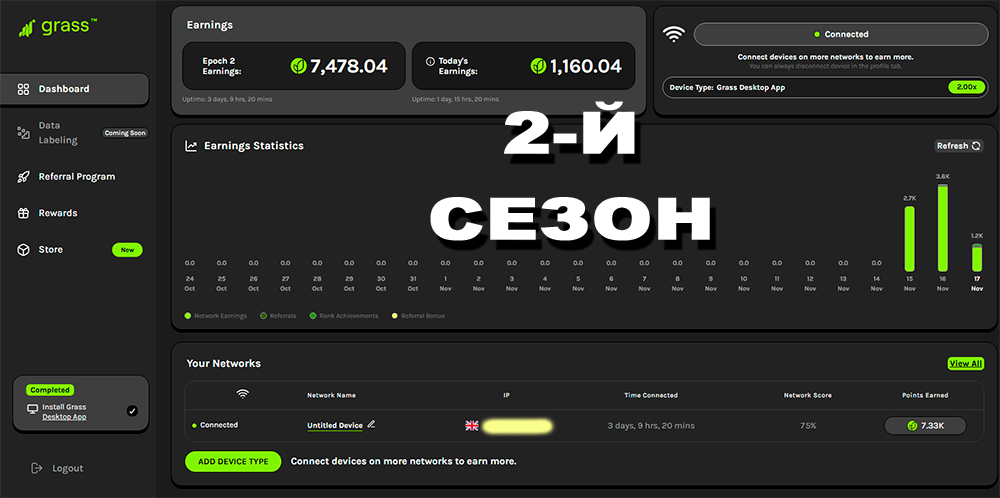This screenshot has height=498, width=1000.
Task: Click the ADD DEVICE TYPE button
Action: (x=233, y=461)
